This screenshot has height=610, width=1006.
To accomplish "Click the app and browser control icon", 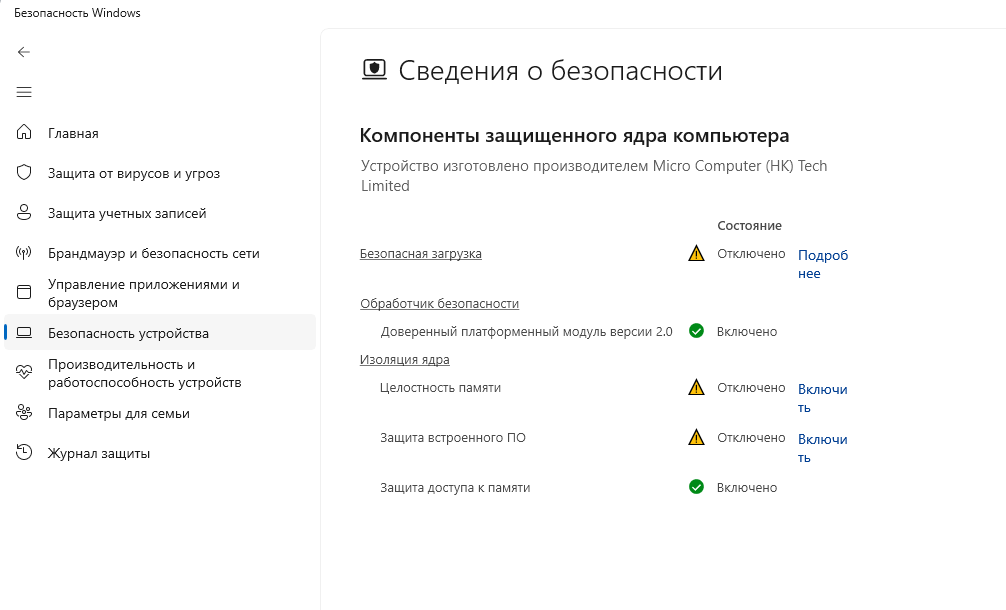I will [x=25, y=293].
